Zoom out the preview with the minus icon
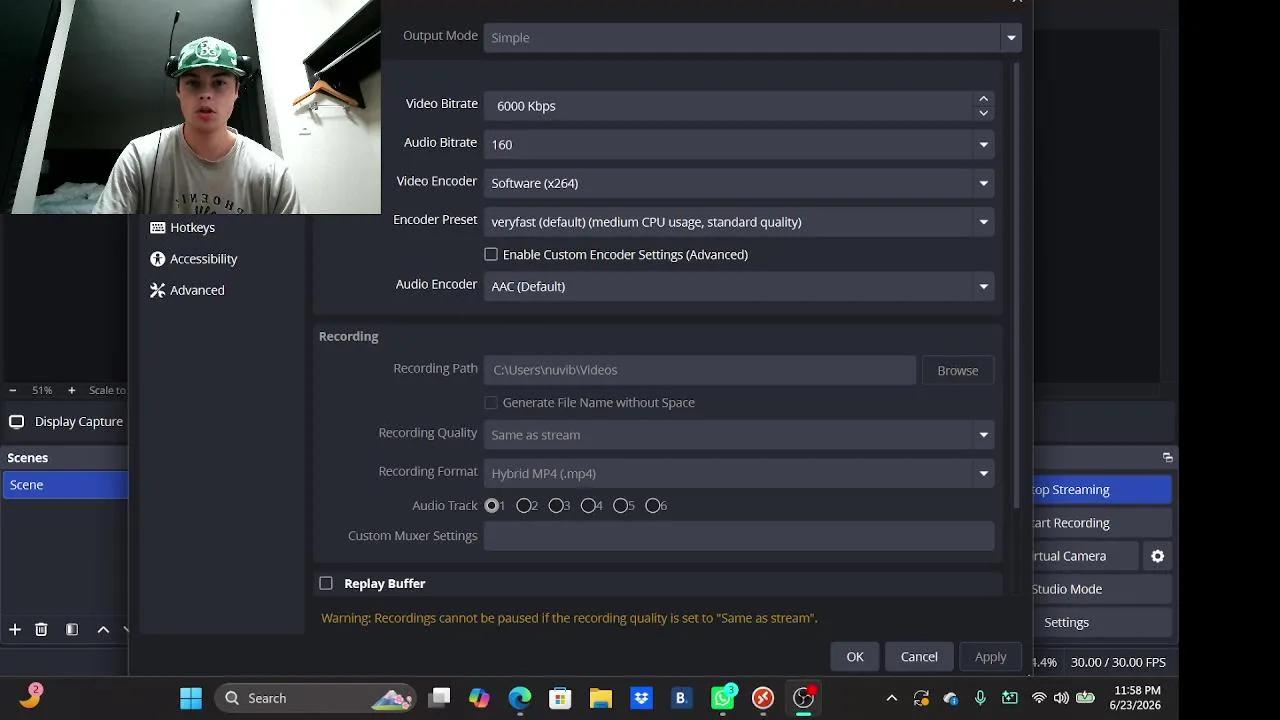 click(x=13, y=390)
